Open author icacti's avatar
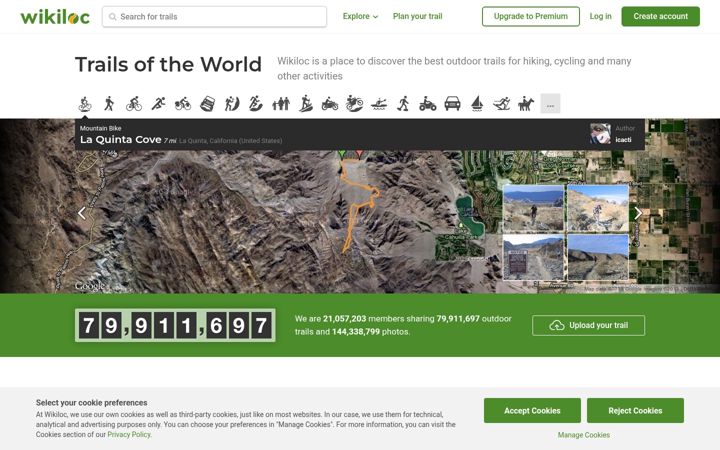The height and width of the screenshot is (450, 720). 600,134
